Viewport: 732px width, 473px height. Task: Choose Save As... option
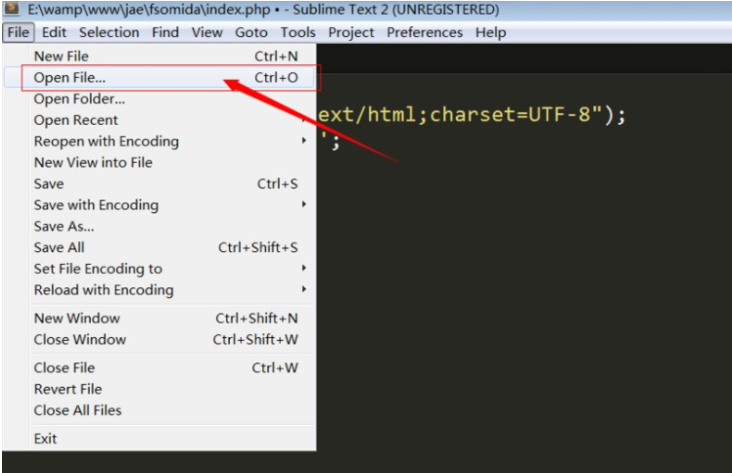tap(64, 226)
